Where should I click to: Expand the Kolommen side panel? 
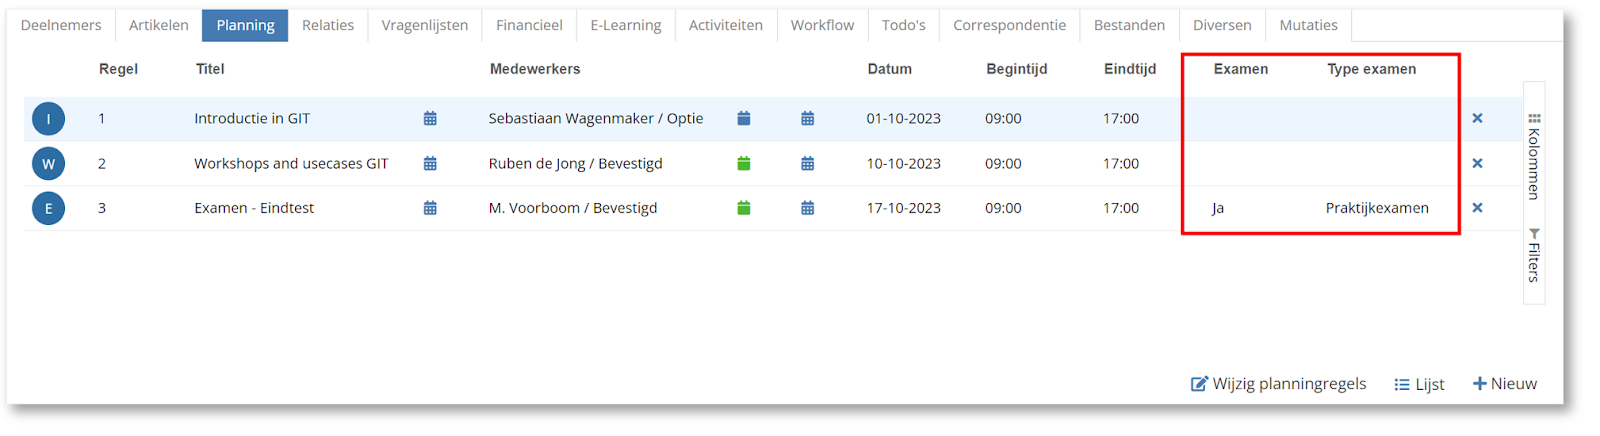1534,156
